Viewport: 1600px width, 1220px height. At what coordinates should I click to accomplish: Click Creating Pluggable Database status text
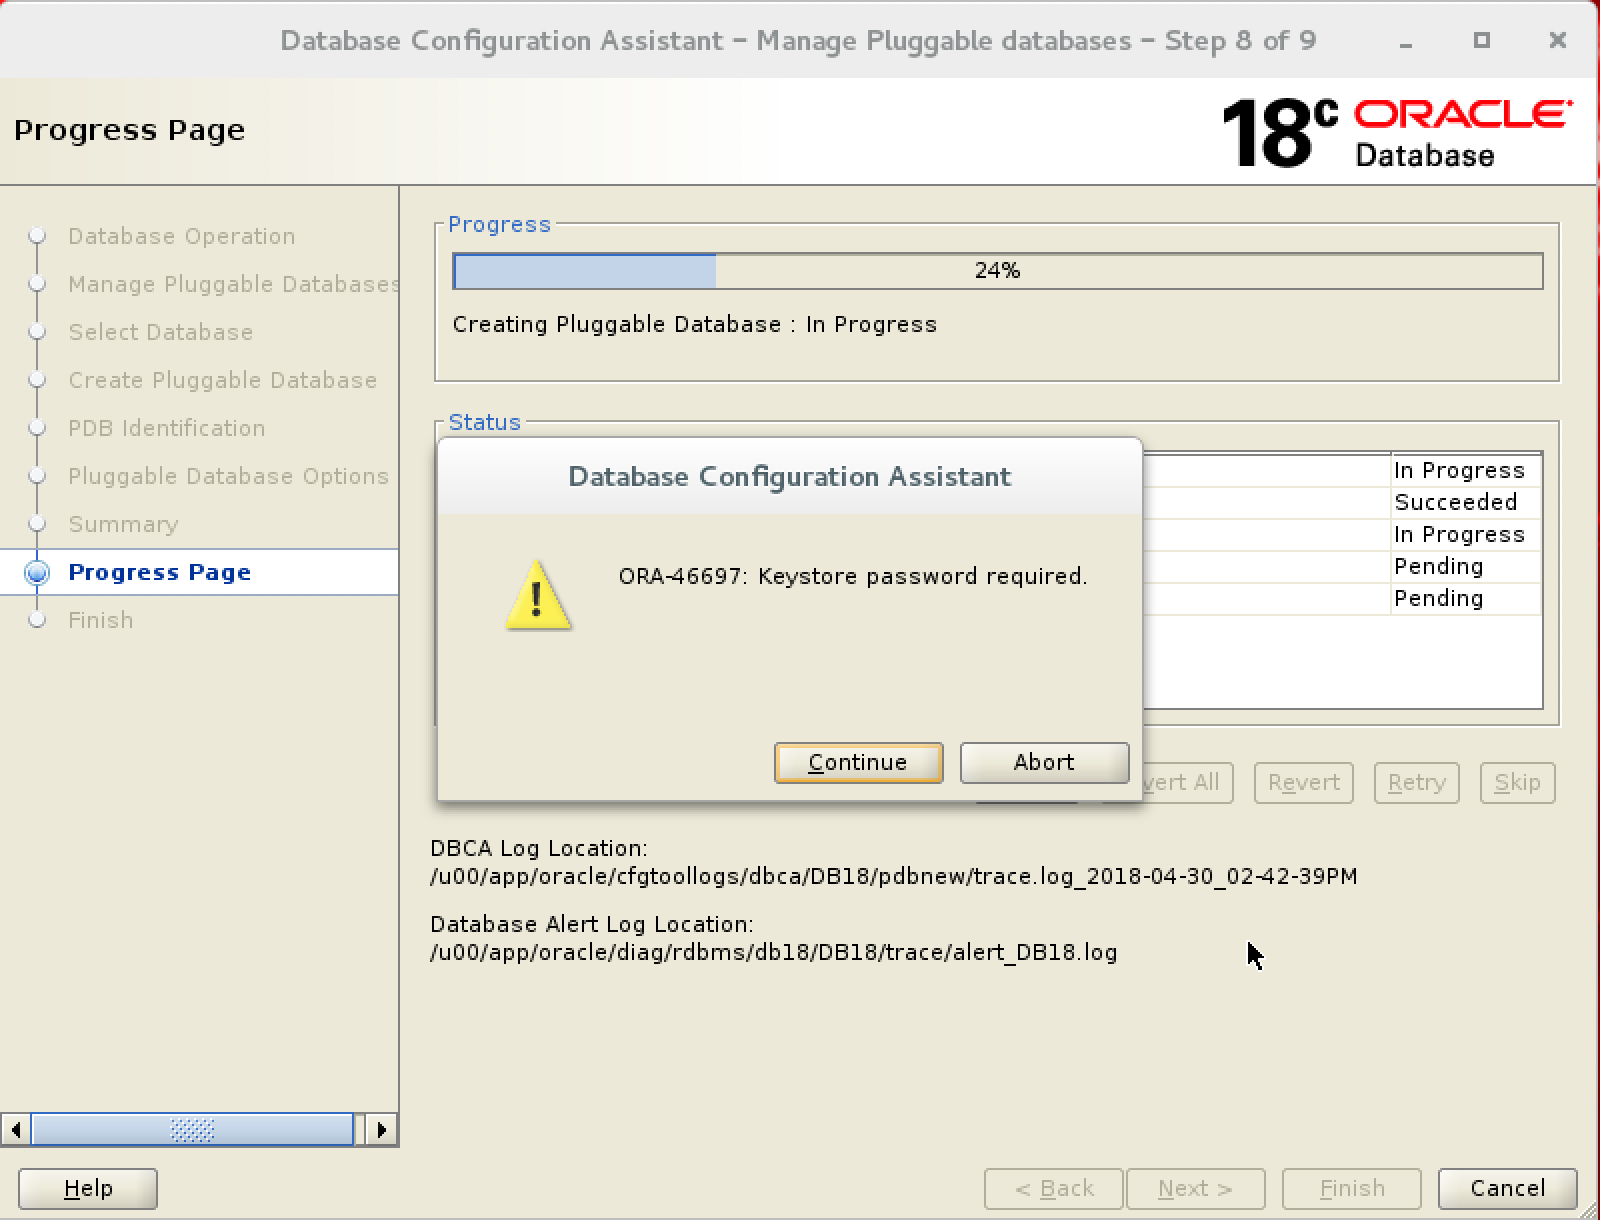694,324
